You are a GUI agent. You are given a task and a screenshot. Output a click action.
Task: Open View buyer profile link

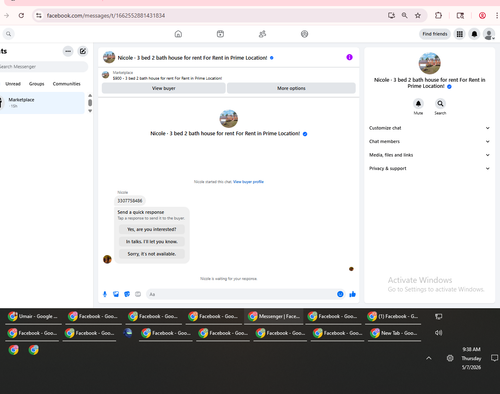click(x=248, y=182)
